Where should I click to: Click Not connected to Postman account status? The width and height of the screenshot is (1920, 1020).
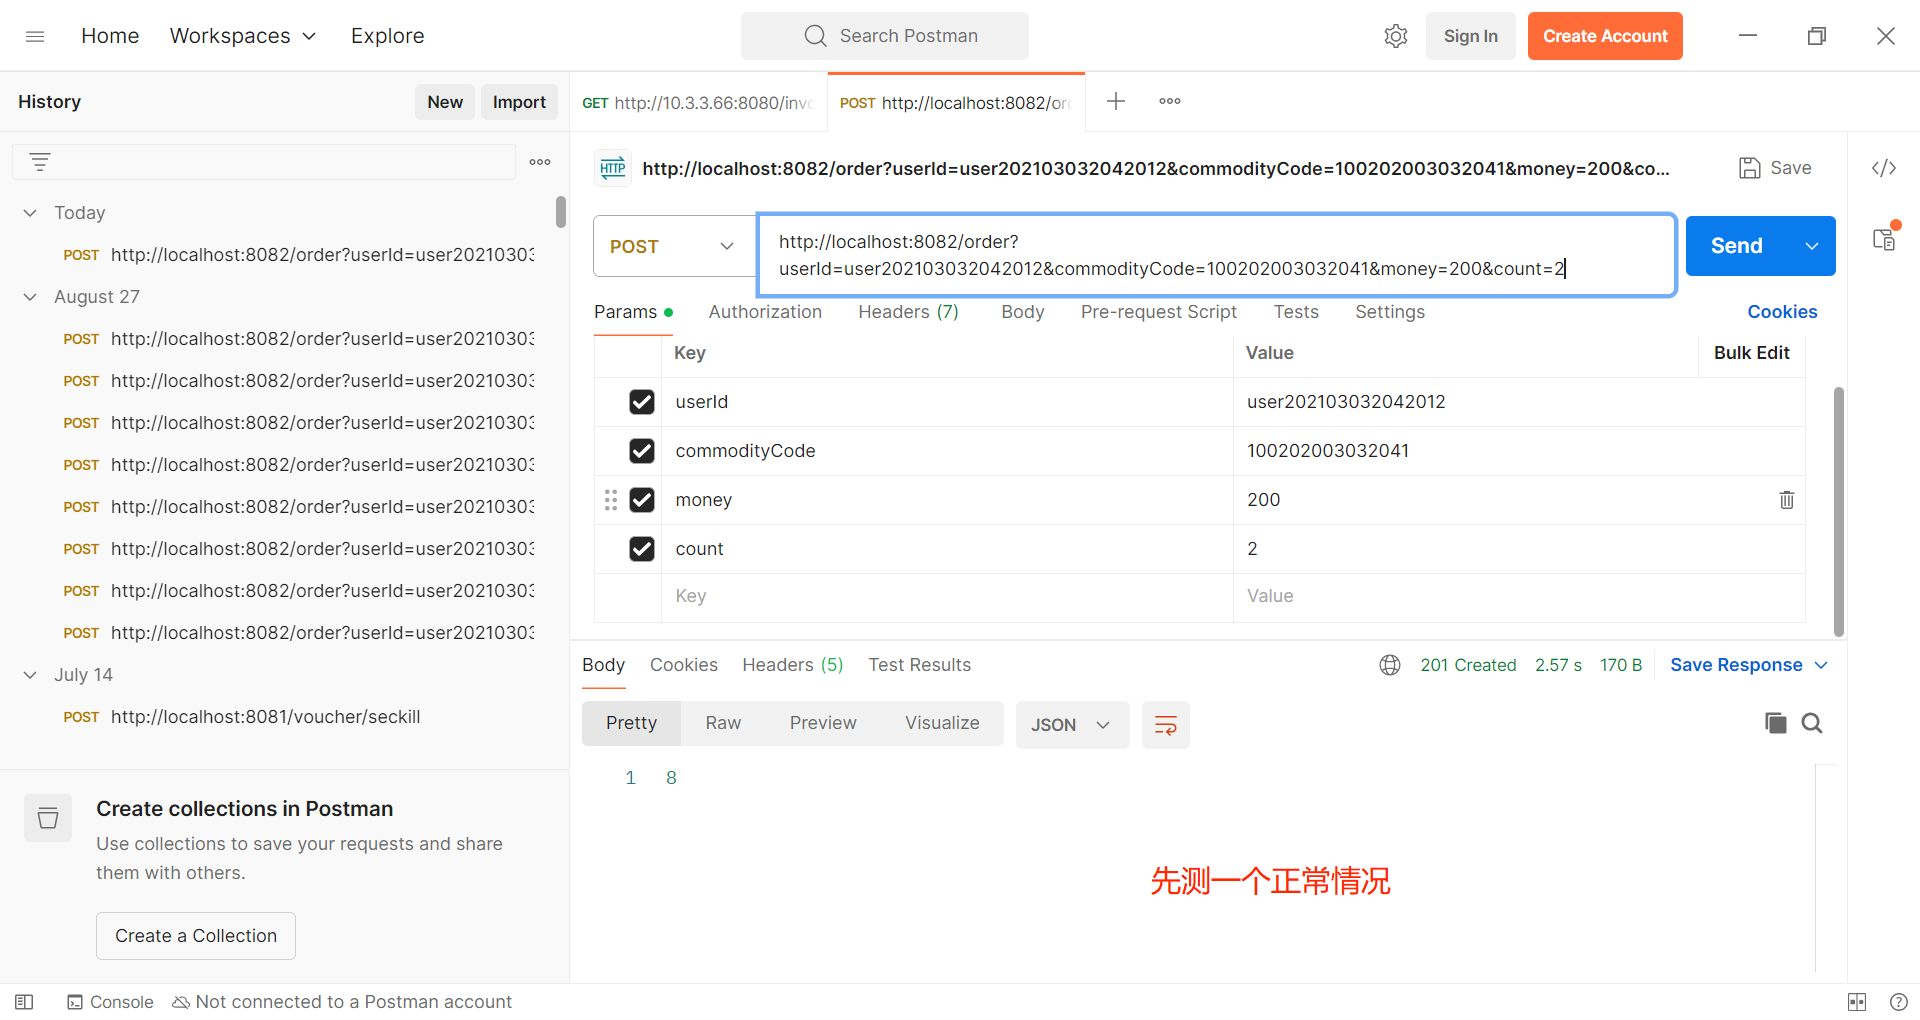click(341, 1002)
